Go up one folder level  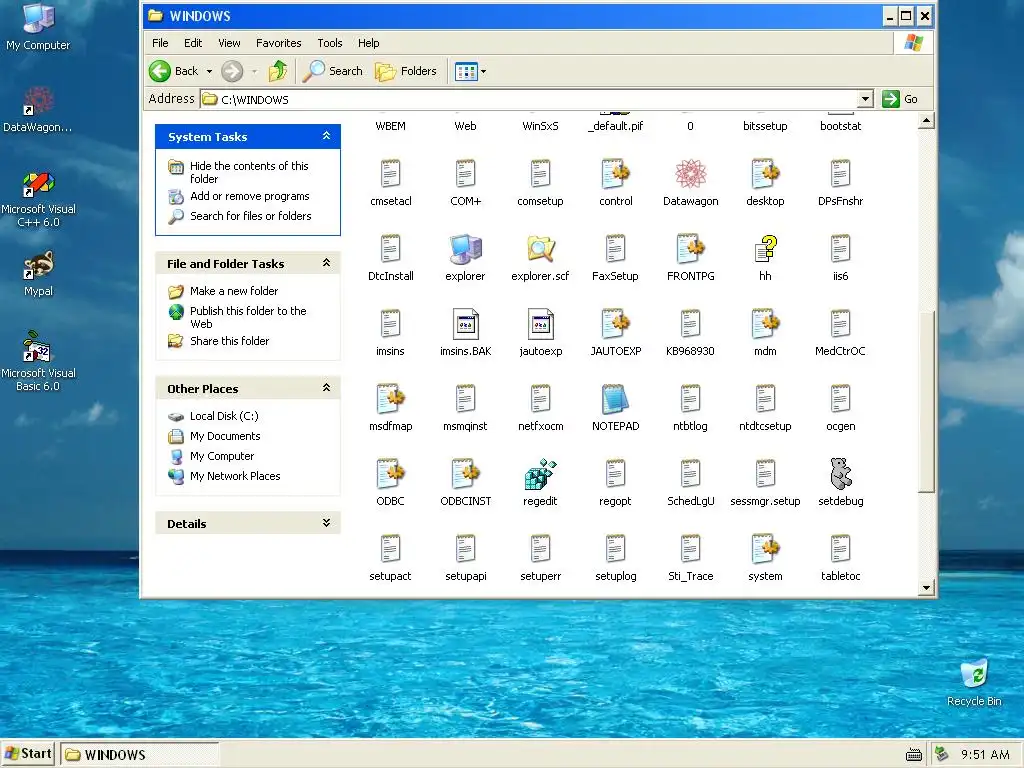pyautogui.click(x=278, y=71)
